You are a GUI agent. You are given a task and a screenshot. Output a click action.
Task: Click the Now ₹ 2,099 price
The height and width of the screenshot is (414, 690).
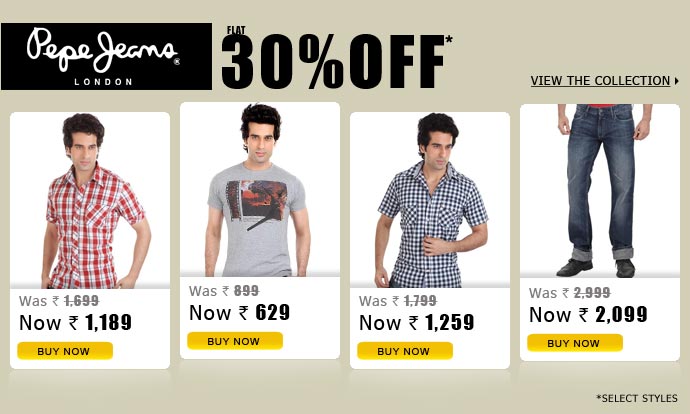[x=588, y=315]
